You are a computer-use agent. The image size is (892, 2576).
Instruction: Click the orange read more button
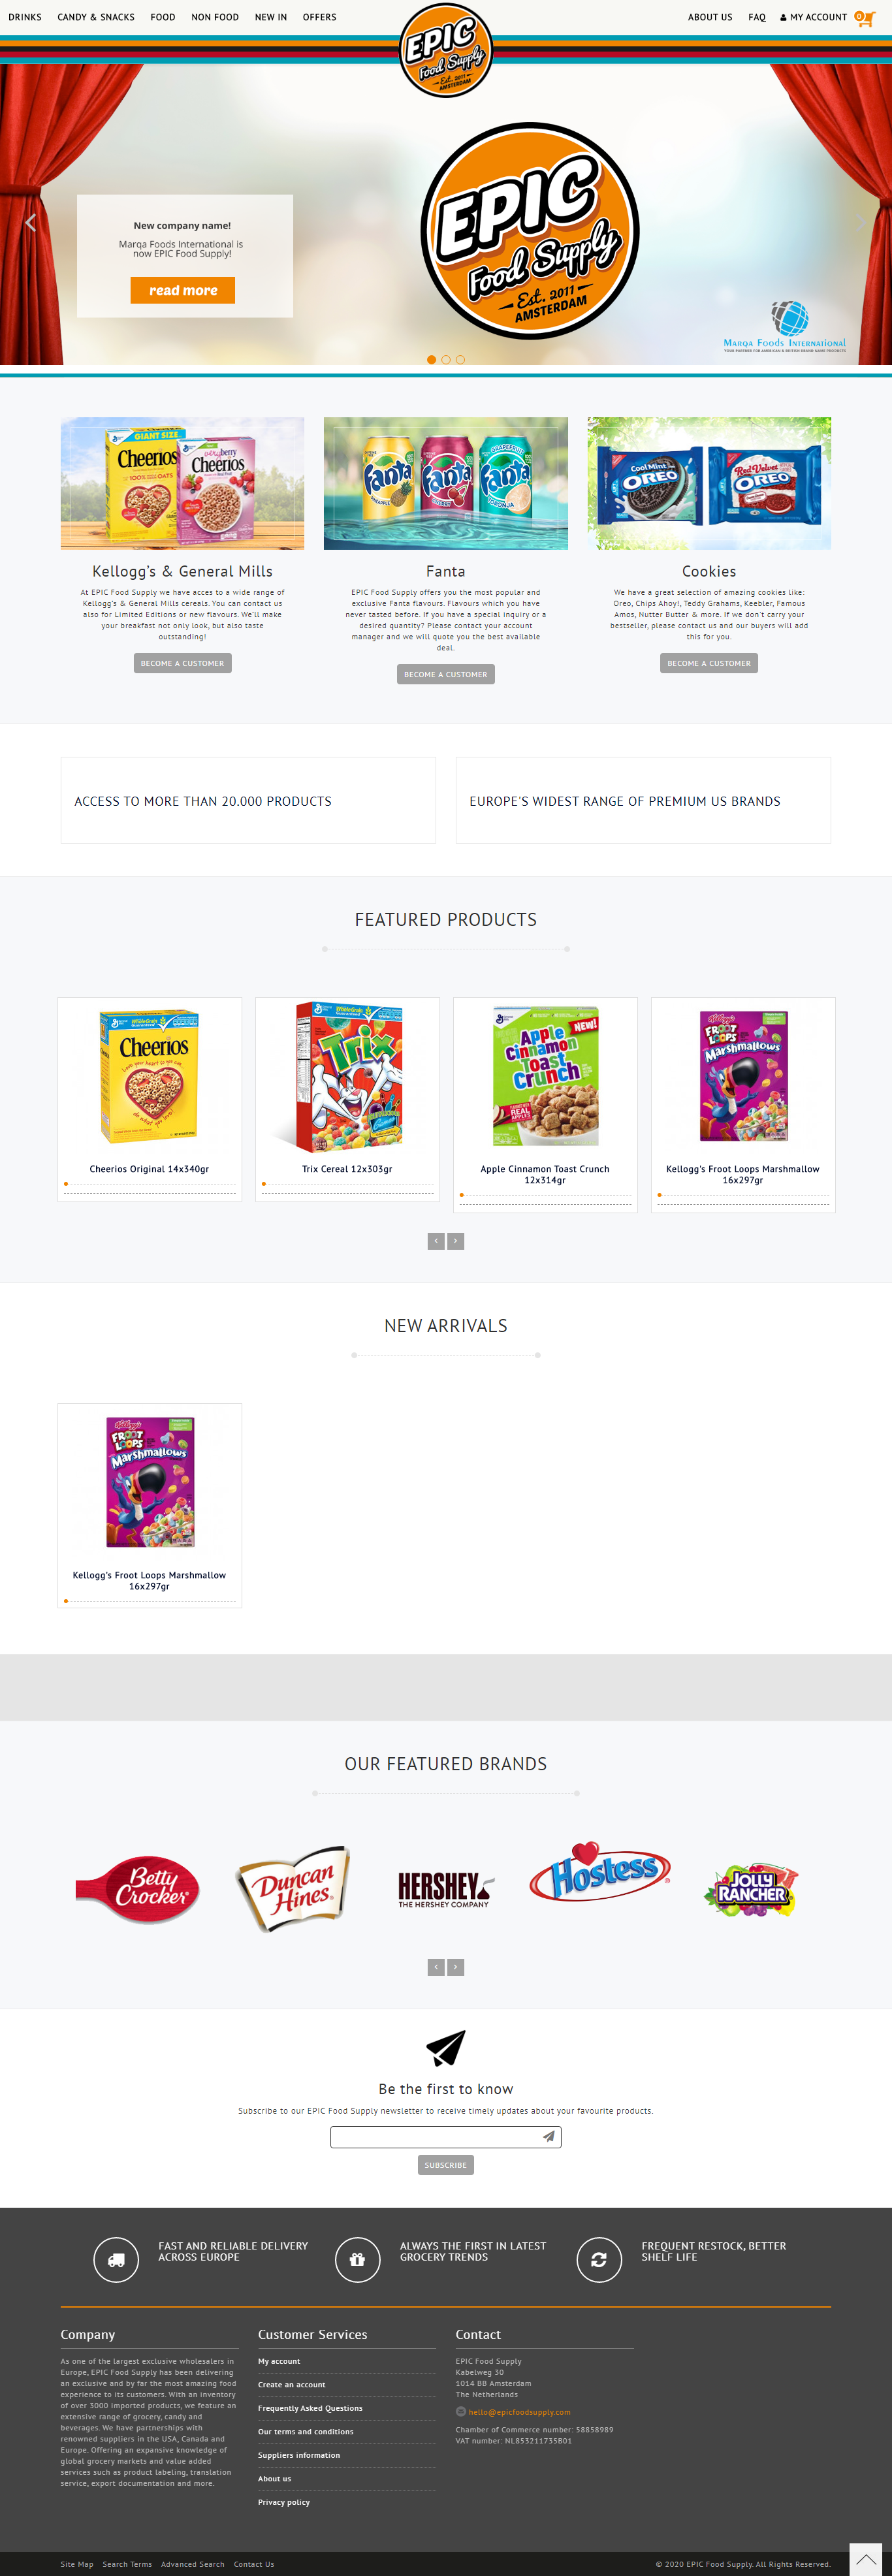(183, 290)
